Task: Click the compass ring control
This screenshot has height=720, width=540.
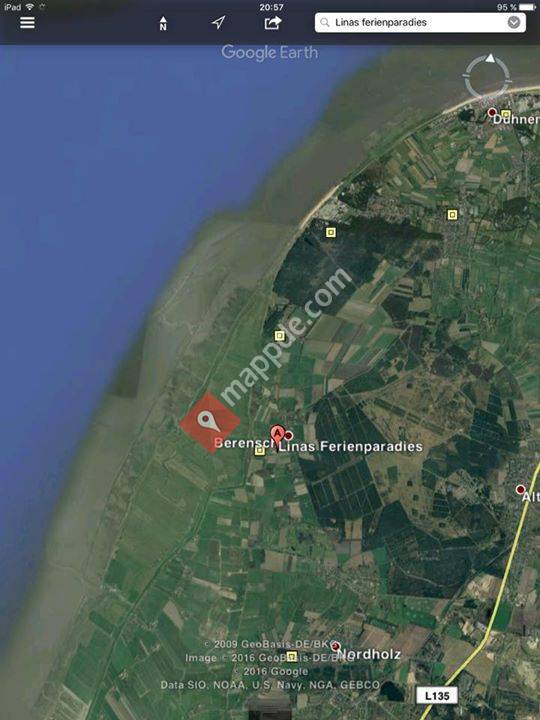Action: coord(487,76)
